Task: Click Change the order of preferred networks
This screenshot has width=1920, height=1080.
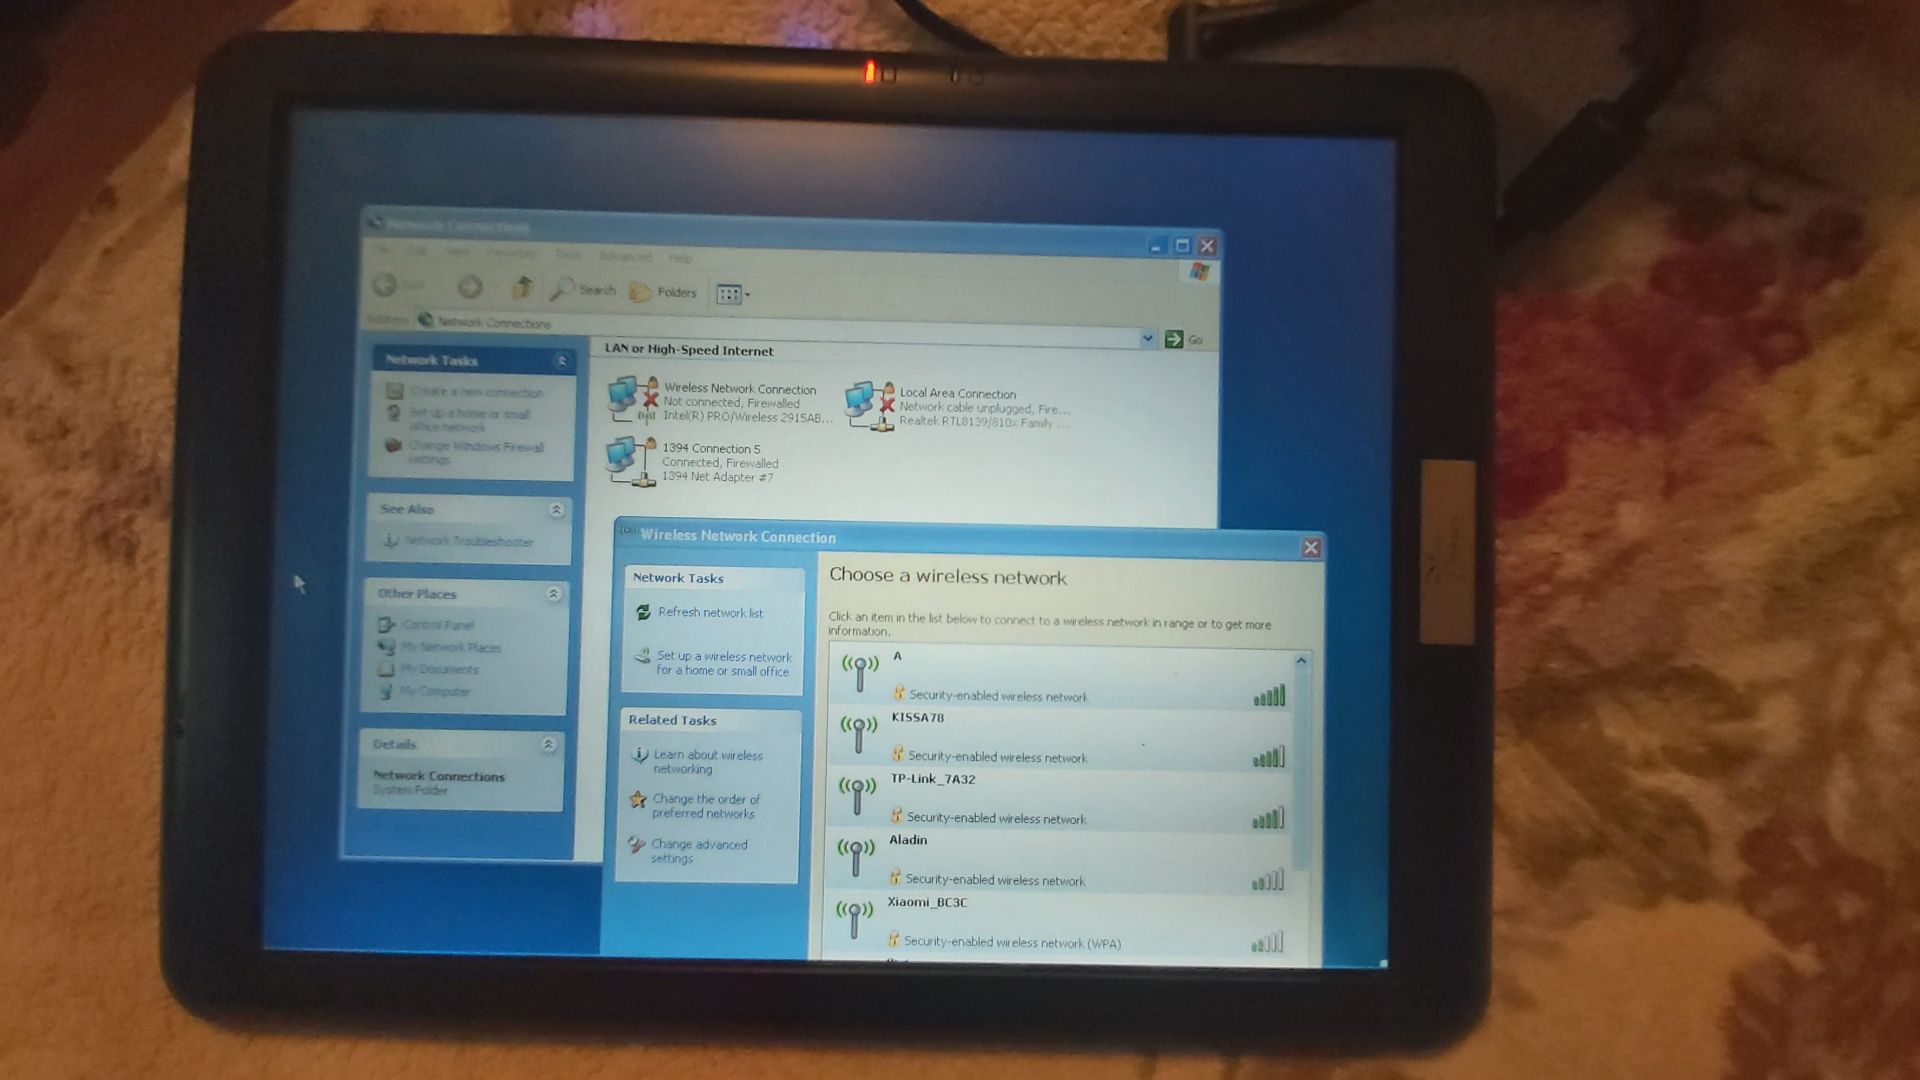Action: [706, 806]
